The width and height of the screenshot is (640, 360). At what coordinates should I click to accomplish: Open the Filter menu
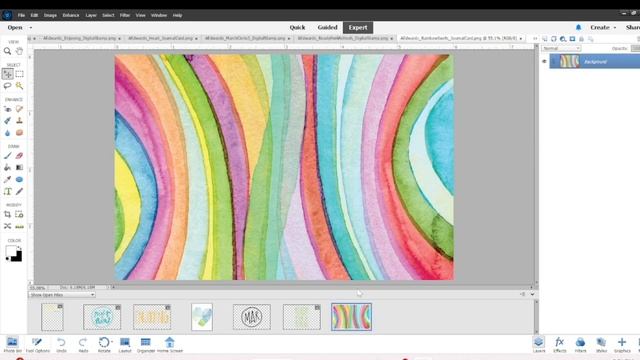(x=125, y=15)
